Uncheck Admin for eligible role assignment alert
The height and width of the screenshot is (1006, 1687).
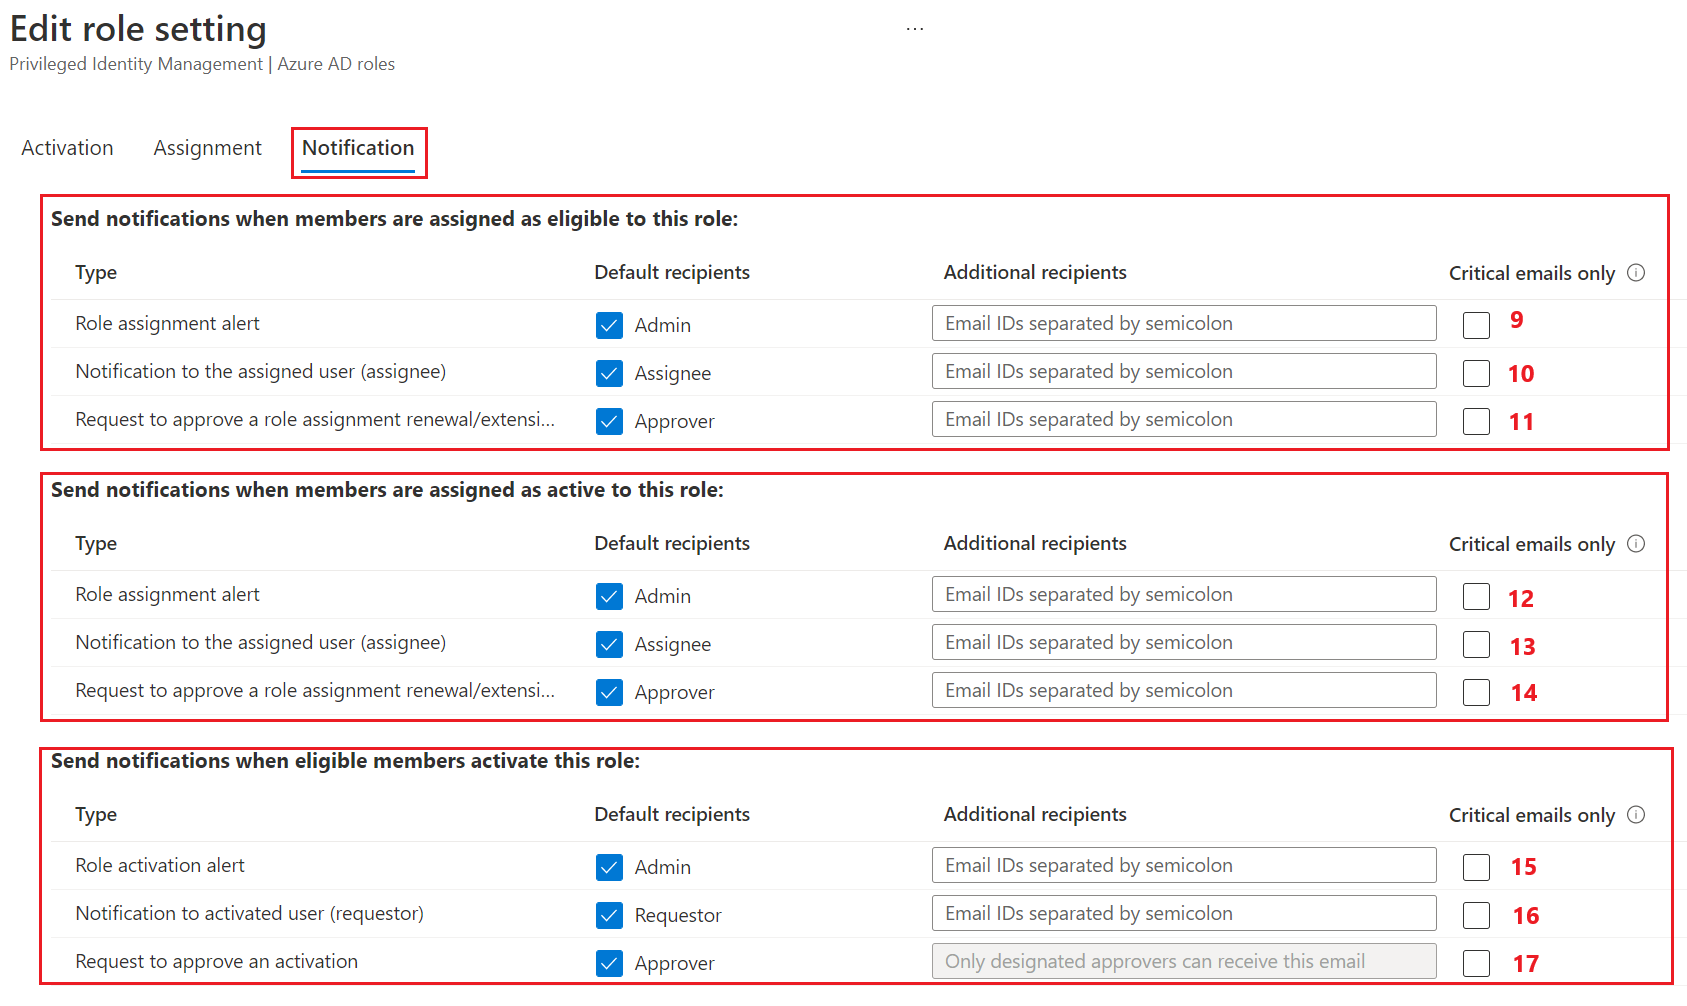(609, 325)
